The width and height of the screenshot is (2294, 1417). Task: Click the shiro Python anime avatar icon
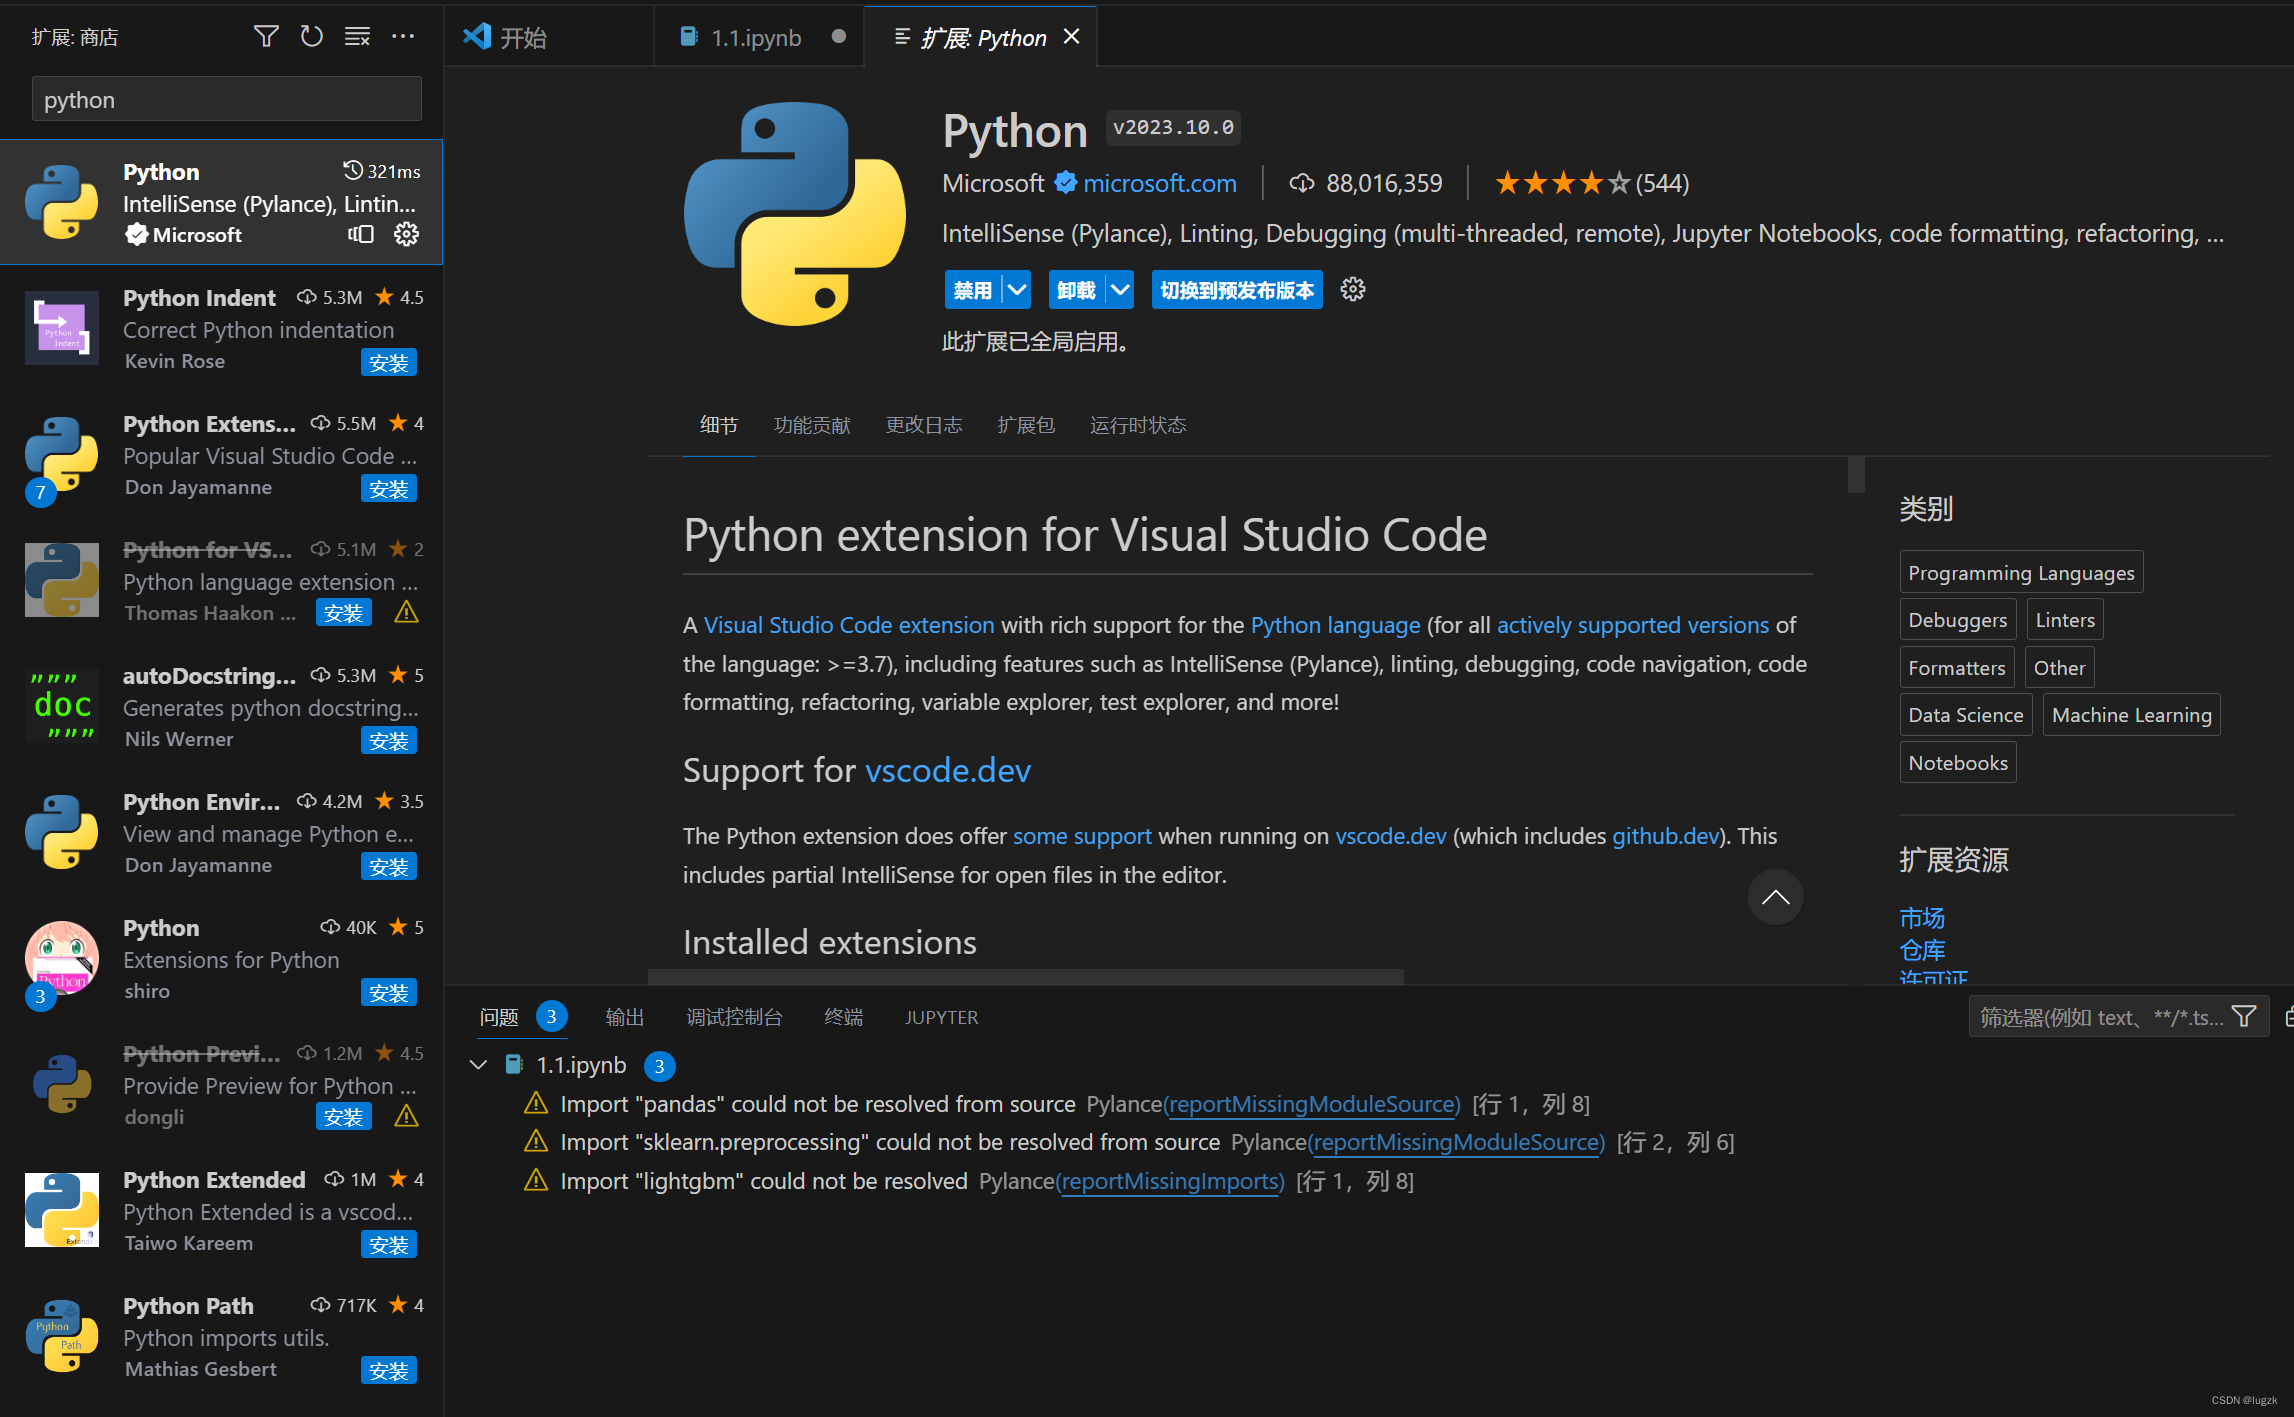pos(62,958)
